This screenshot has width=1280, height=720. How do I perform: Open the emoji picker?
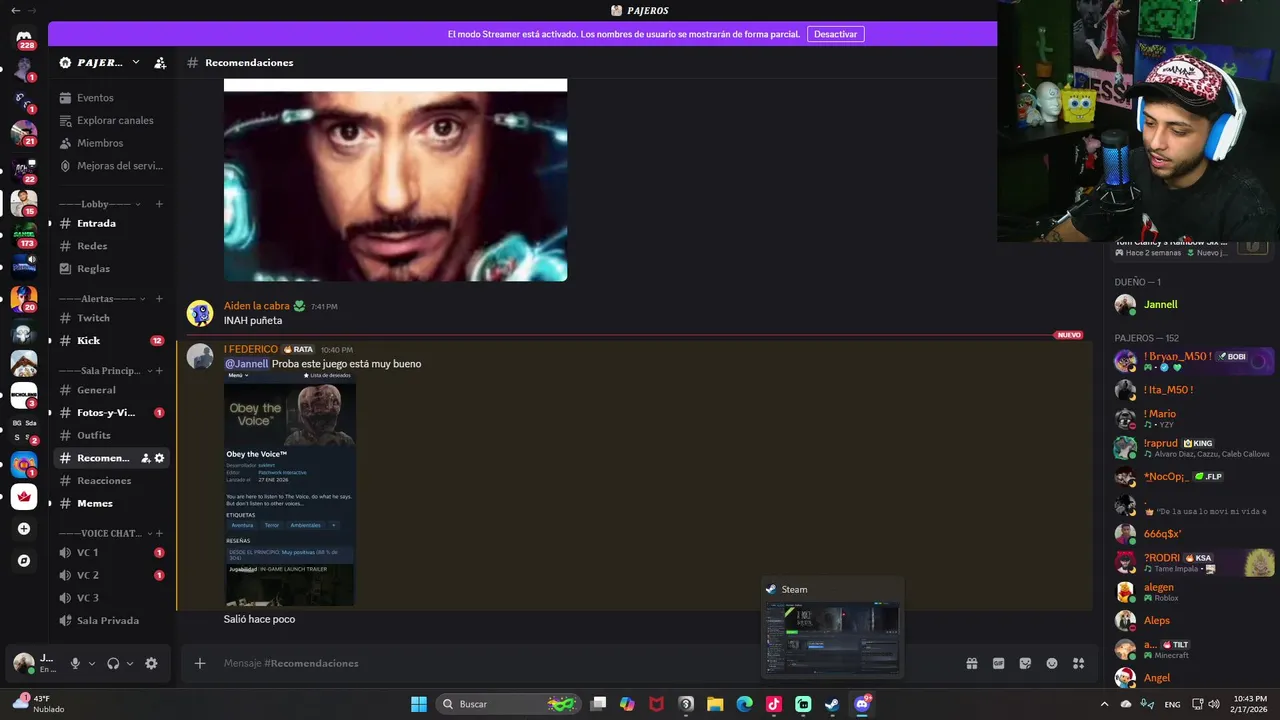point(1052,663)
